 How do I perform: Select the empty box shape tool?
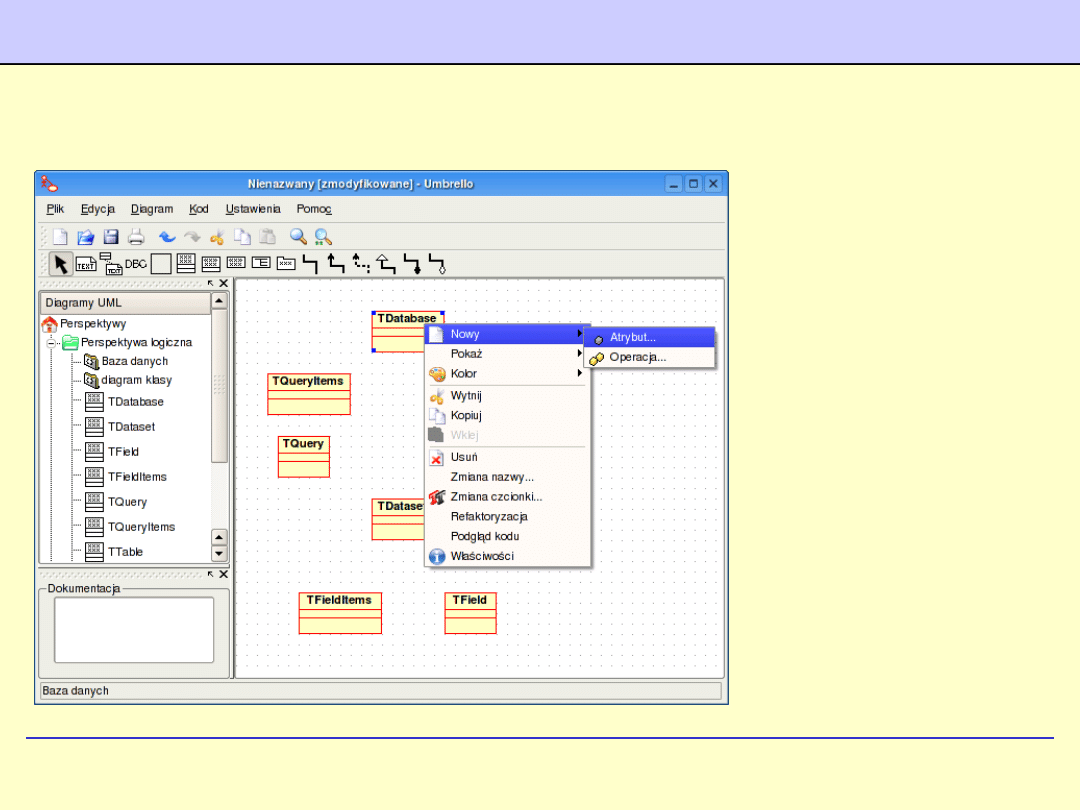tap(161, 264)
